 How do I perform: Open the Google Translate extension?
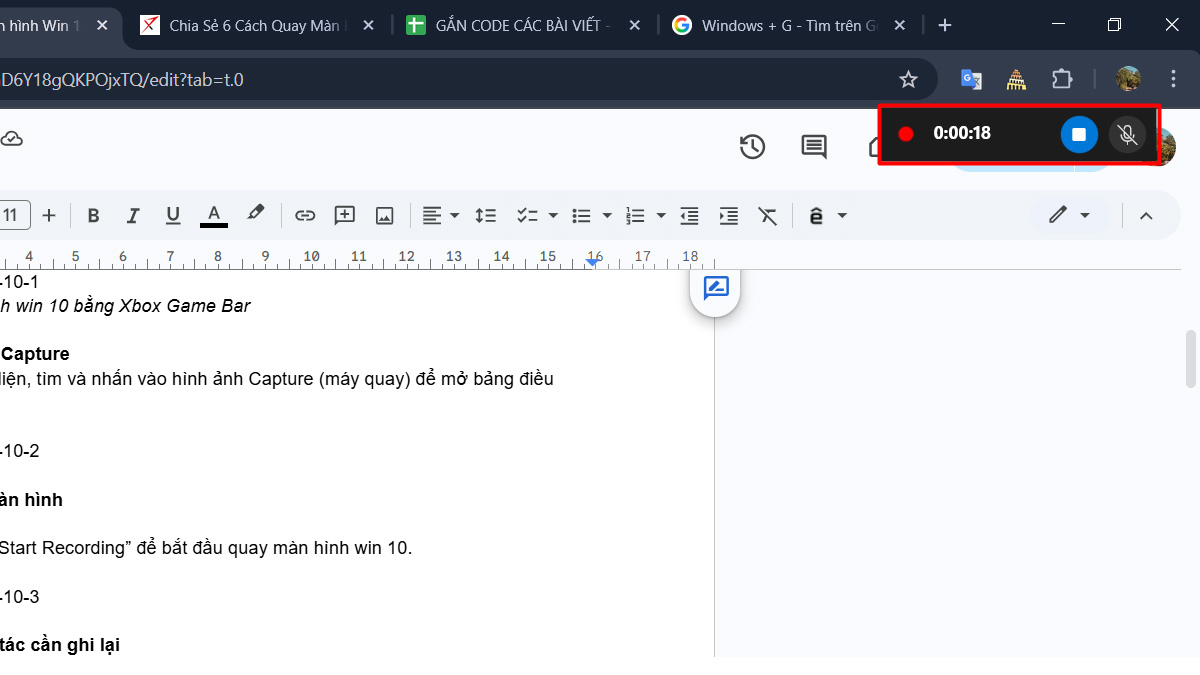tap(970, 79)
